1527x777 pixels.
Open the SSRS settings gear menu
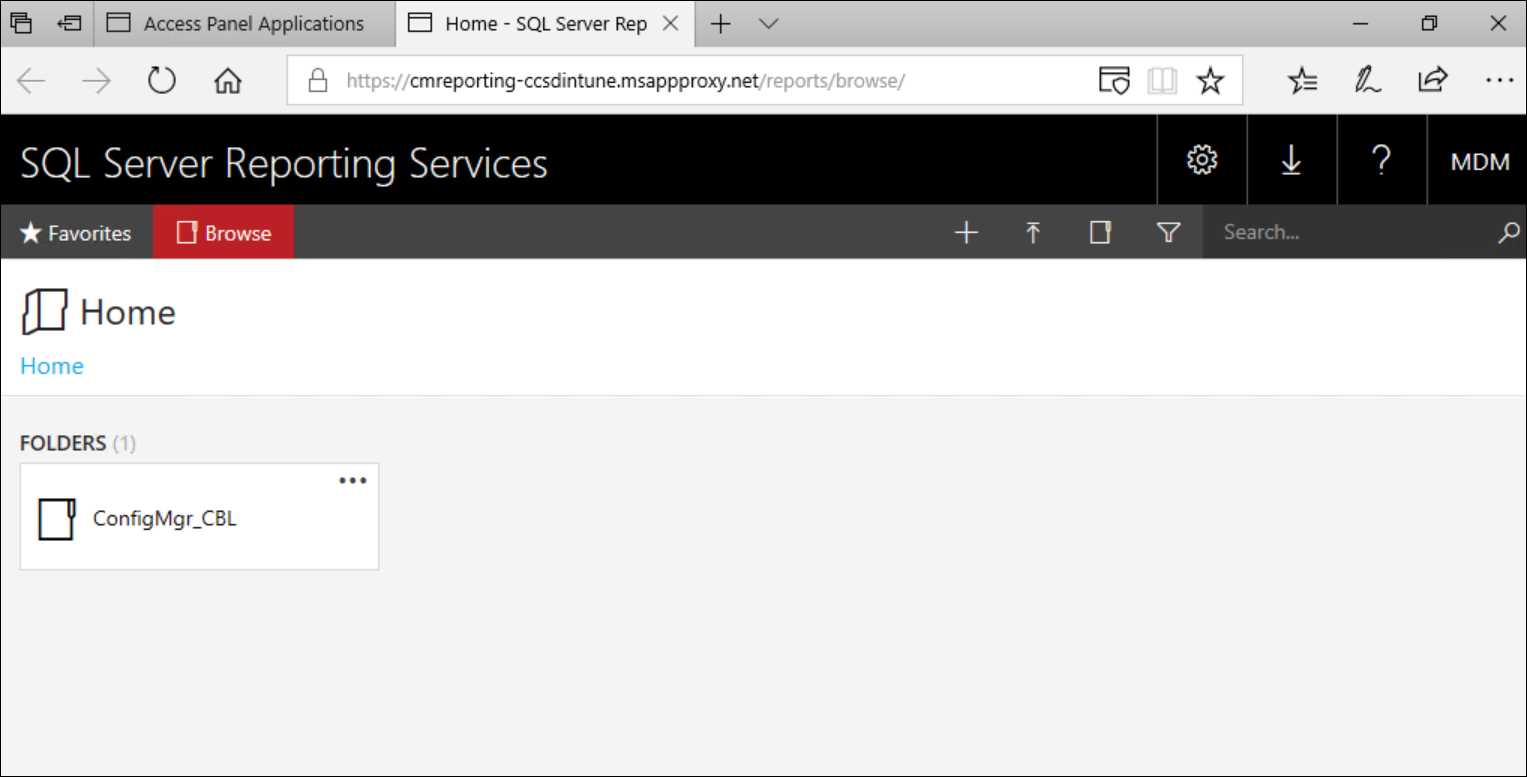click(1201, 160)
